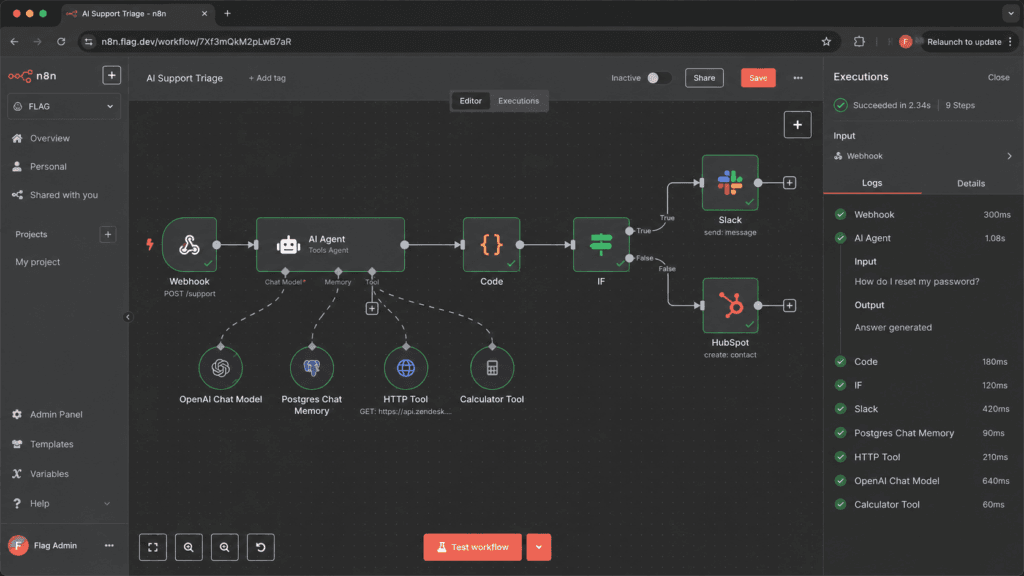The image size is (1024, 576).
Task: Expand the Test workflow dropdown arrow
Action: click(x=539, y=547)
